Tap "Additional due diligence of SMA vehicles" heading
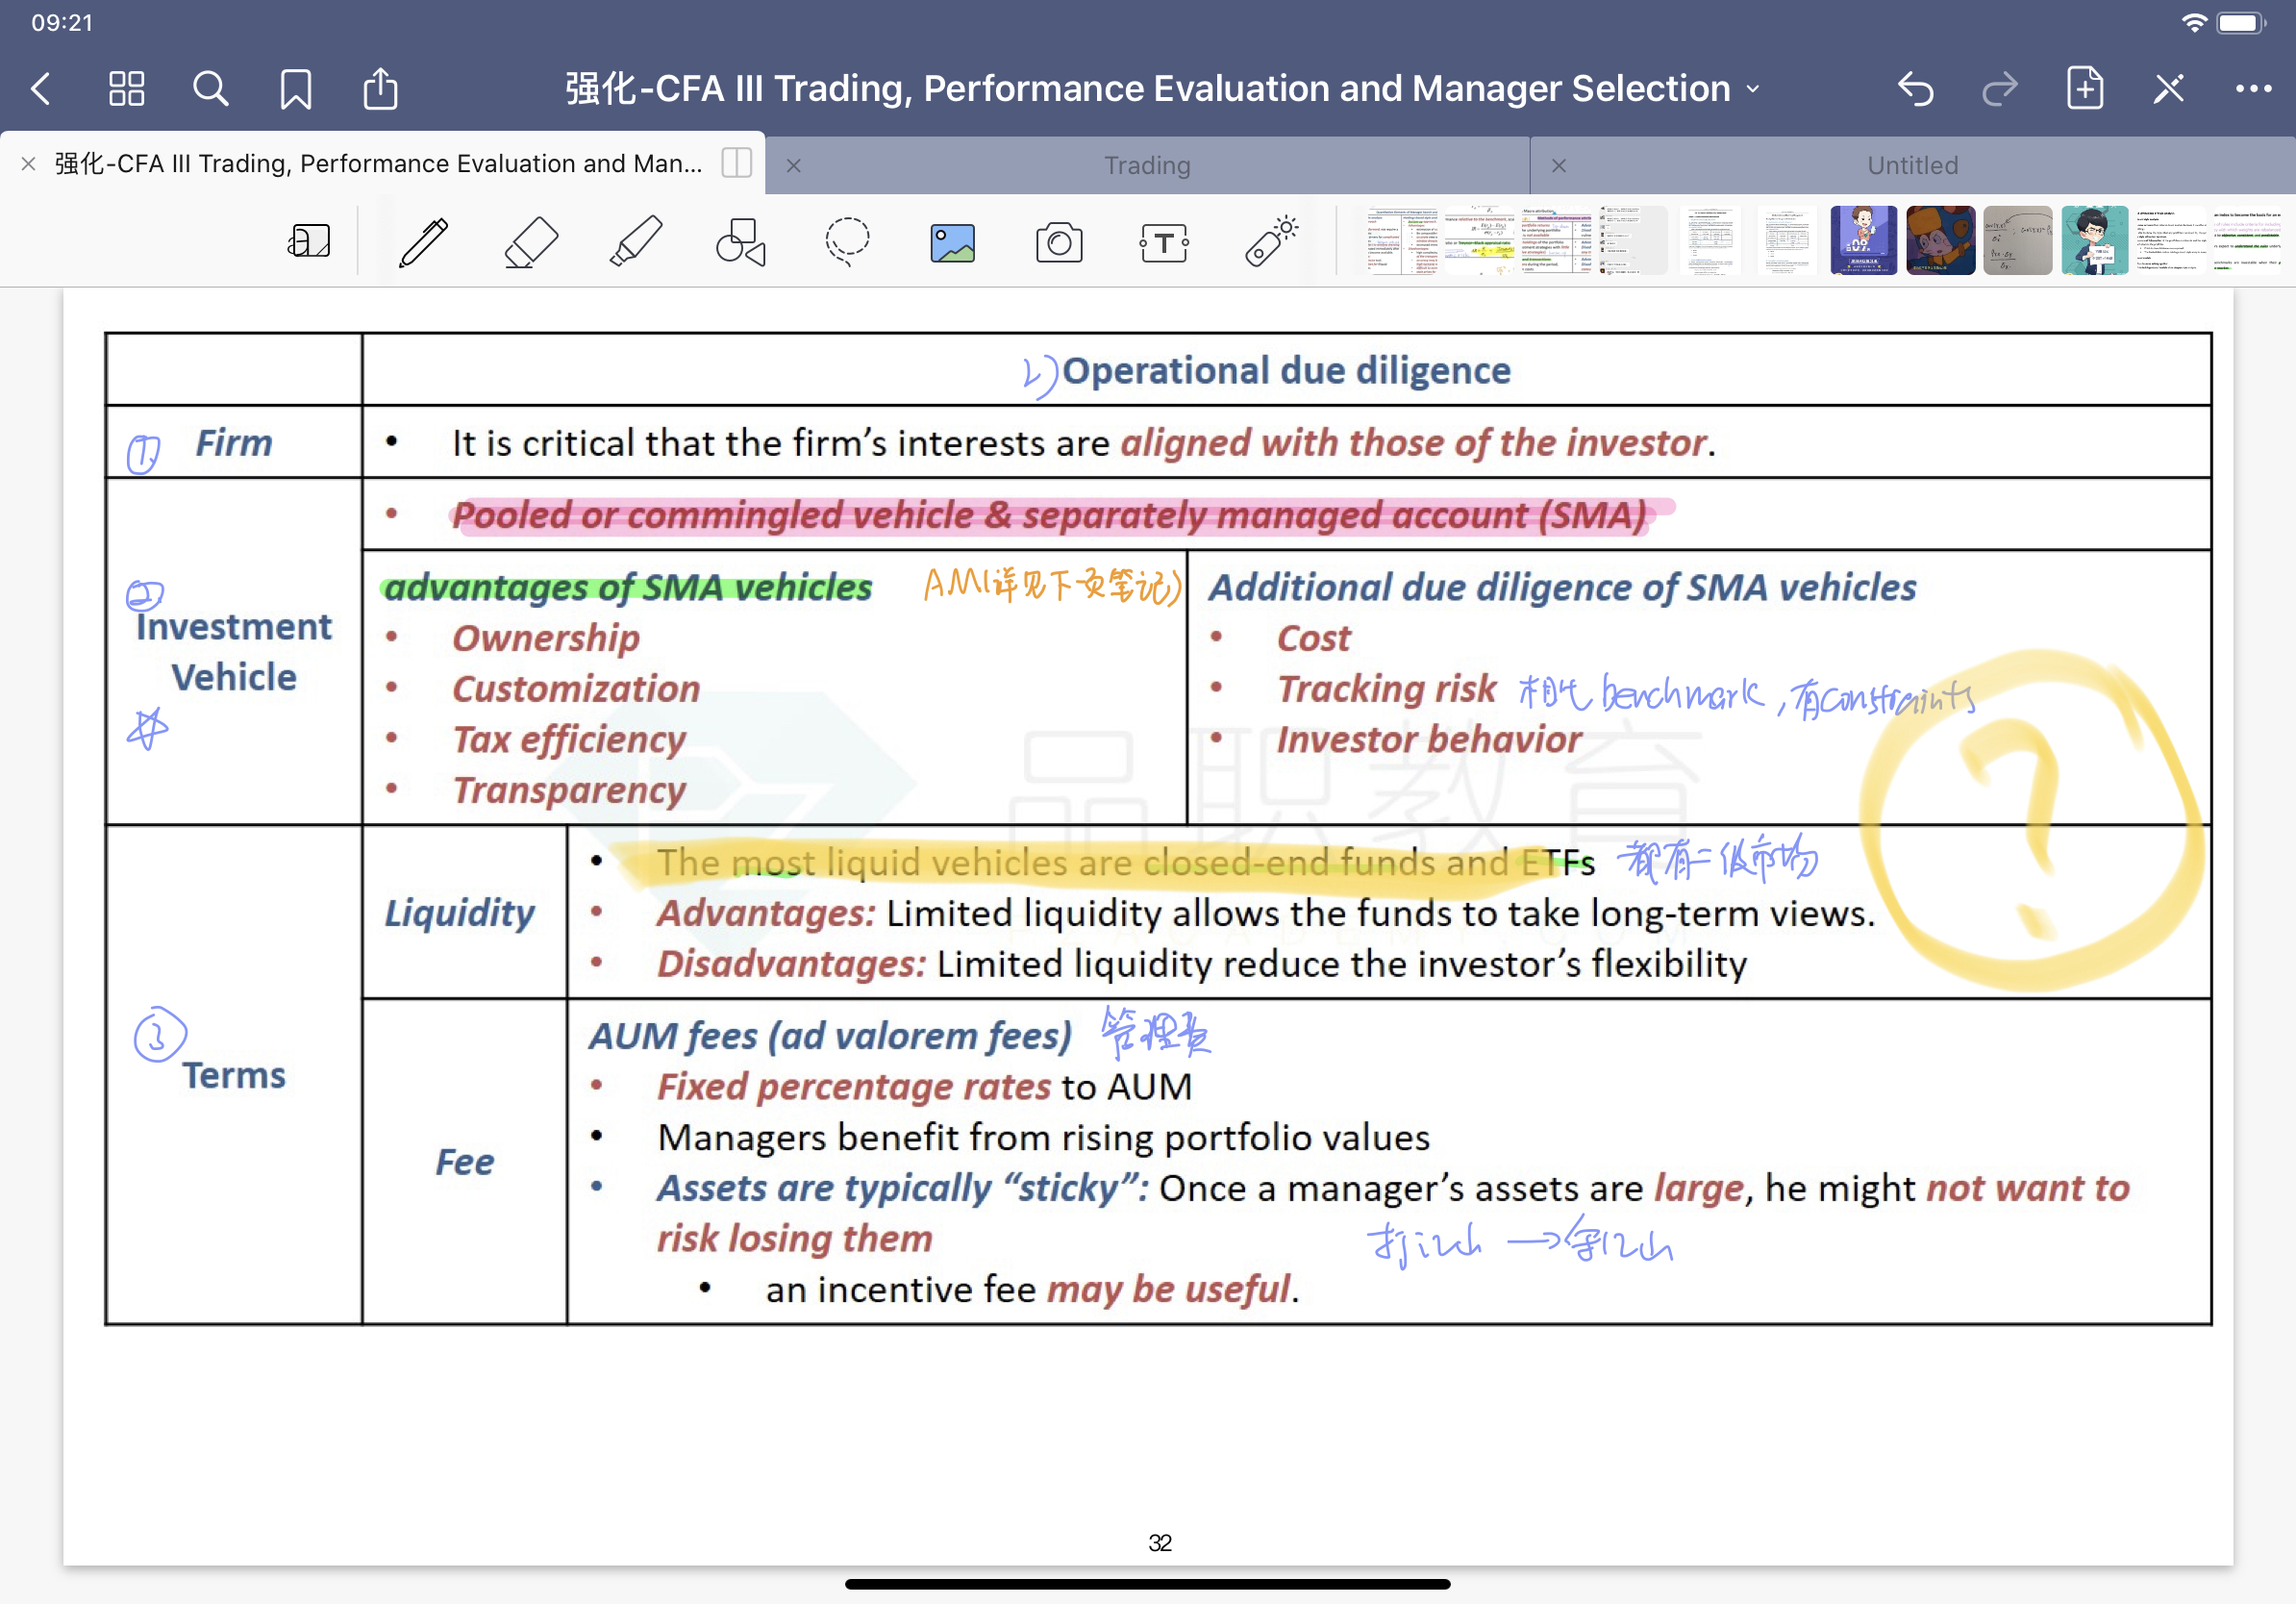 click(x=1562, y=587)
